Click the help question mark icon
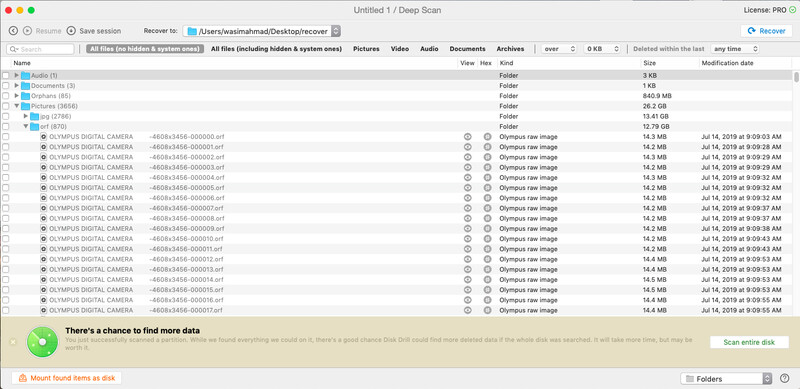Image resolution: width=800 pixels, height=389 pixels. [x=785, y=378]
